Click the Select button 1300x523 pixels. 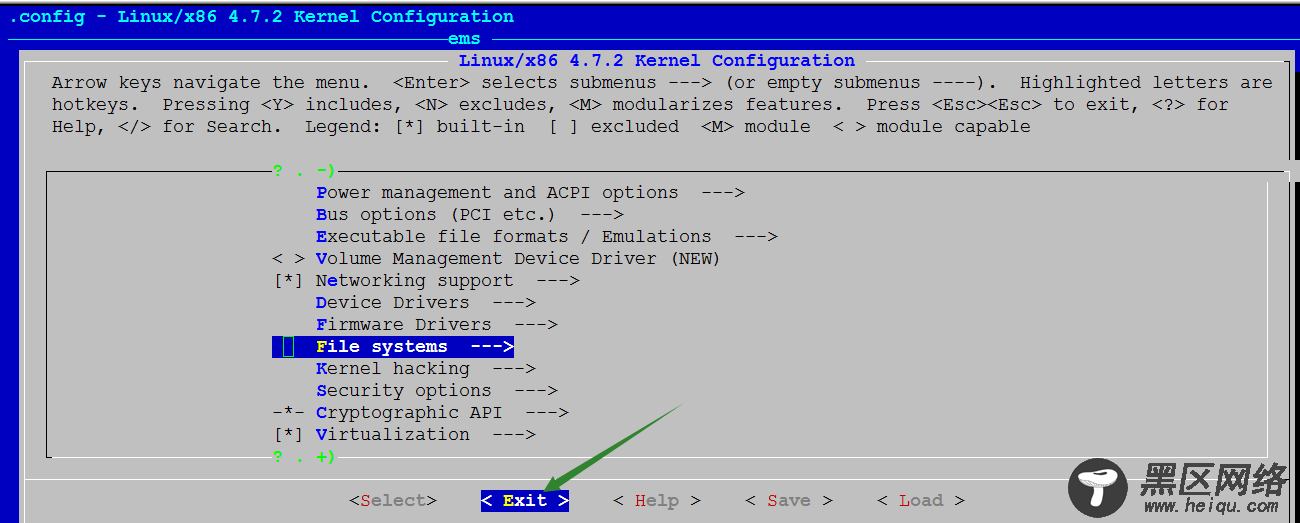[393, 501]
